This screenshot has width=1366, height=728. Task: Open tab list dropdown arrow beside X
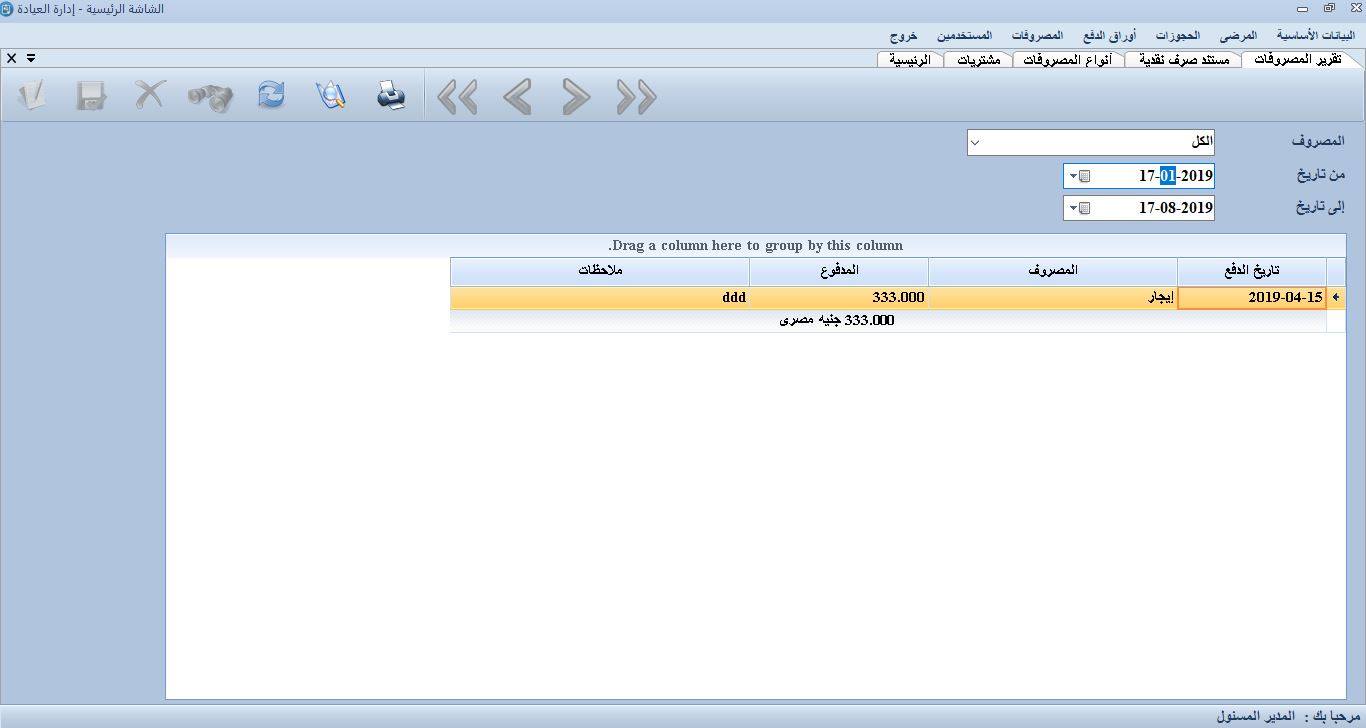coord(31,58)
